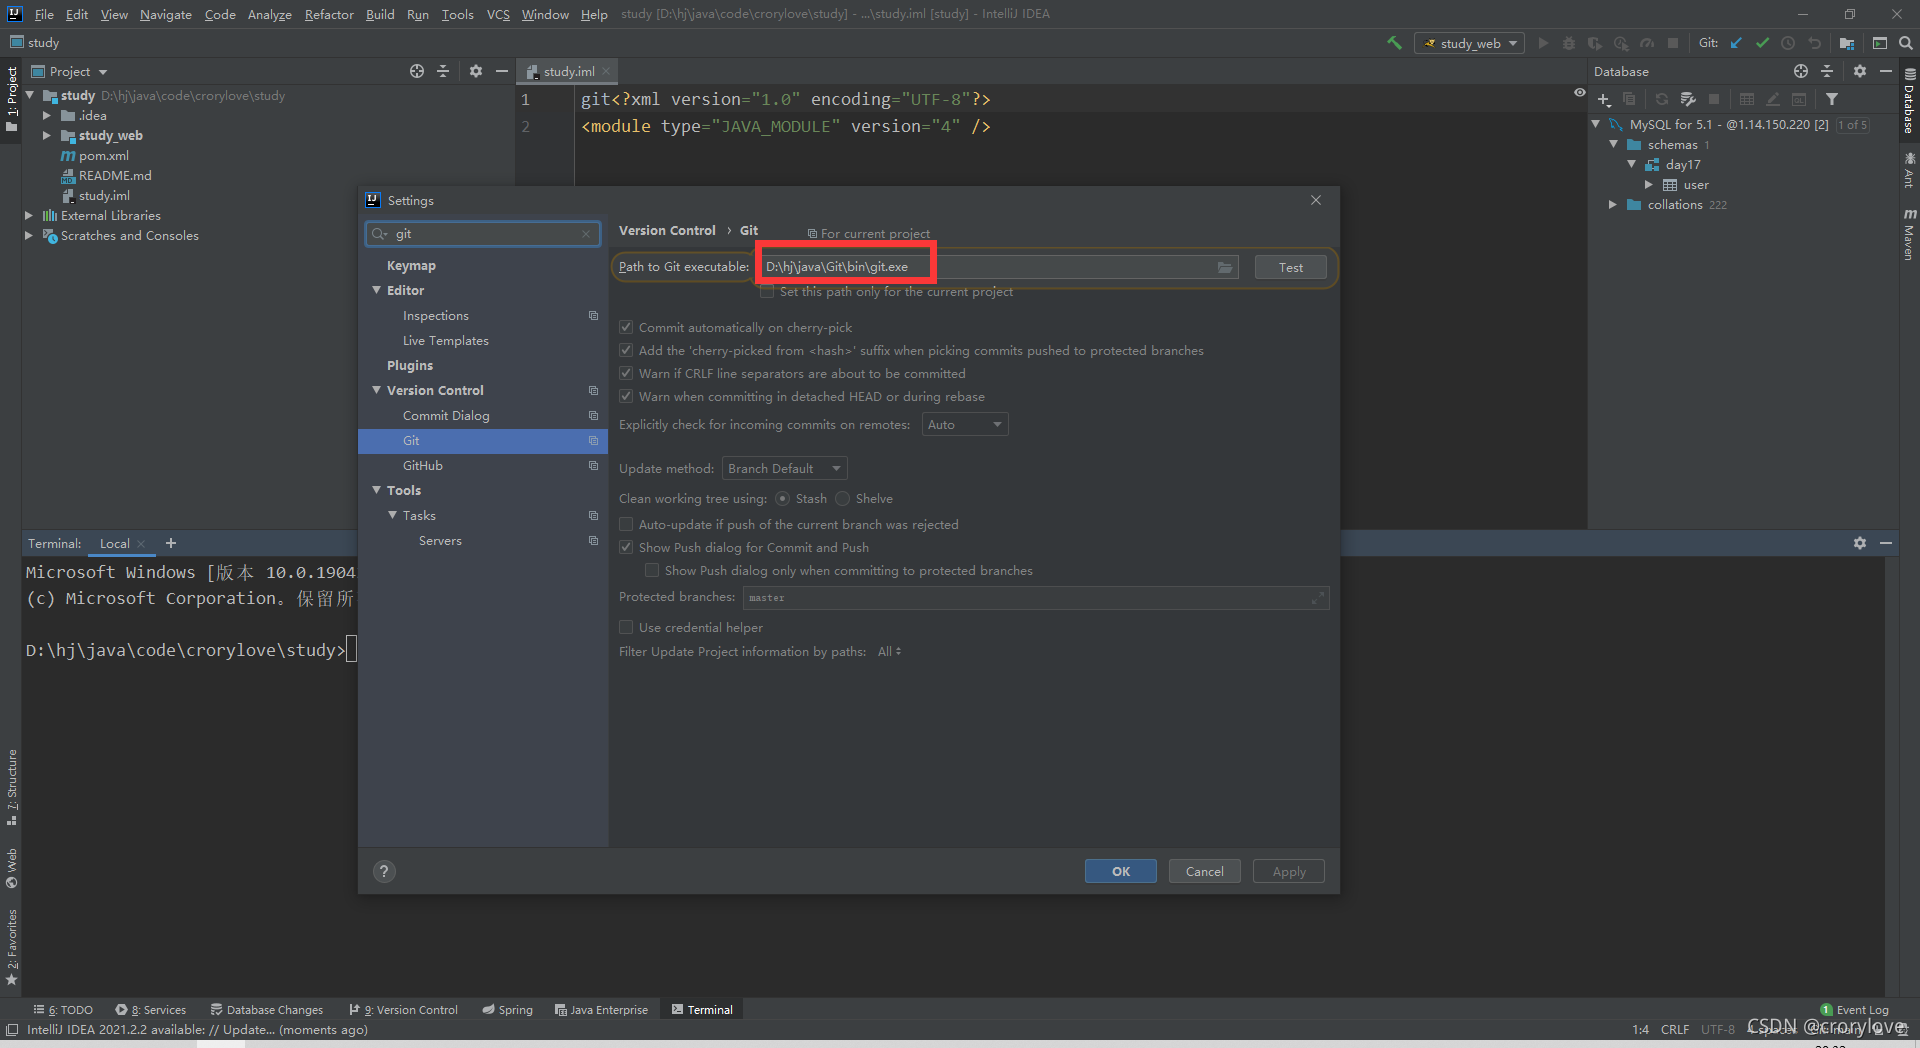The height and width of the screenshot is (1048, 1920).
Task: Add new data source plus icon
Action: [1604, 99]
